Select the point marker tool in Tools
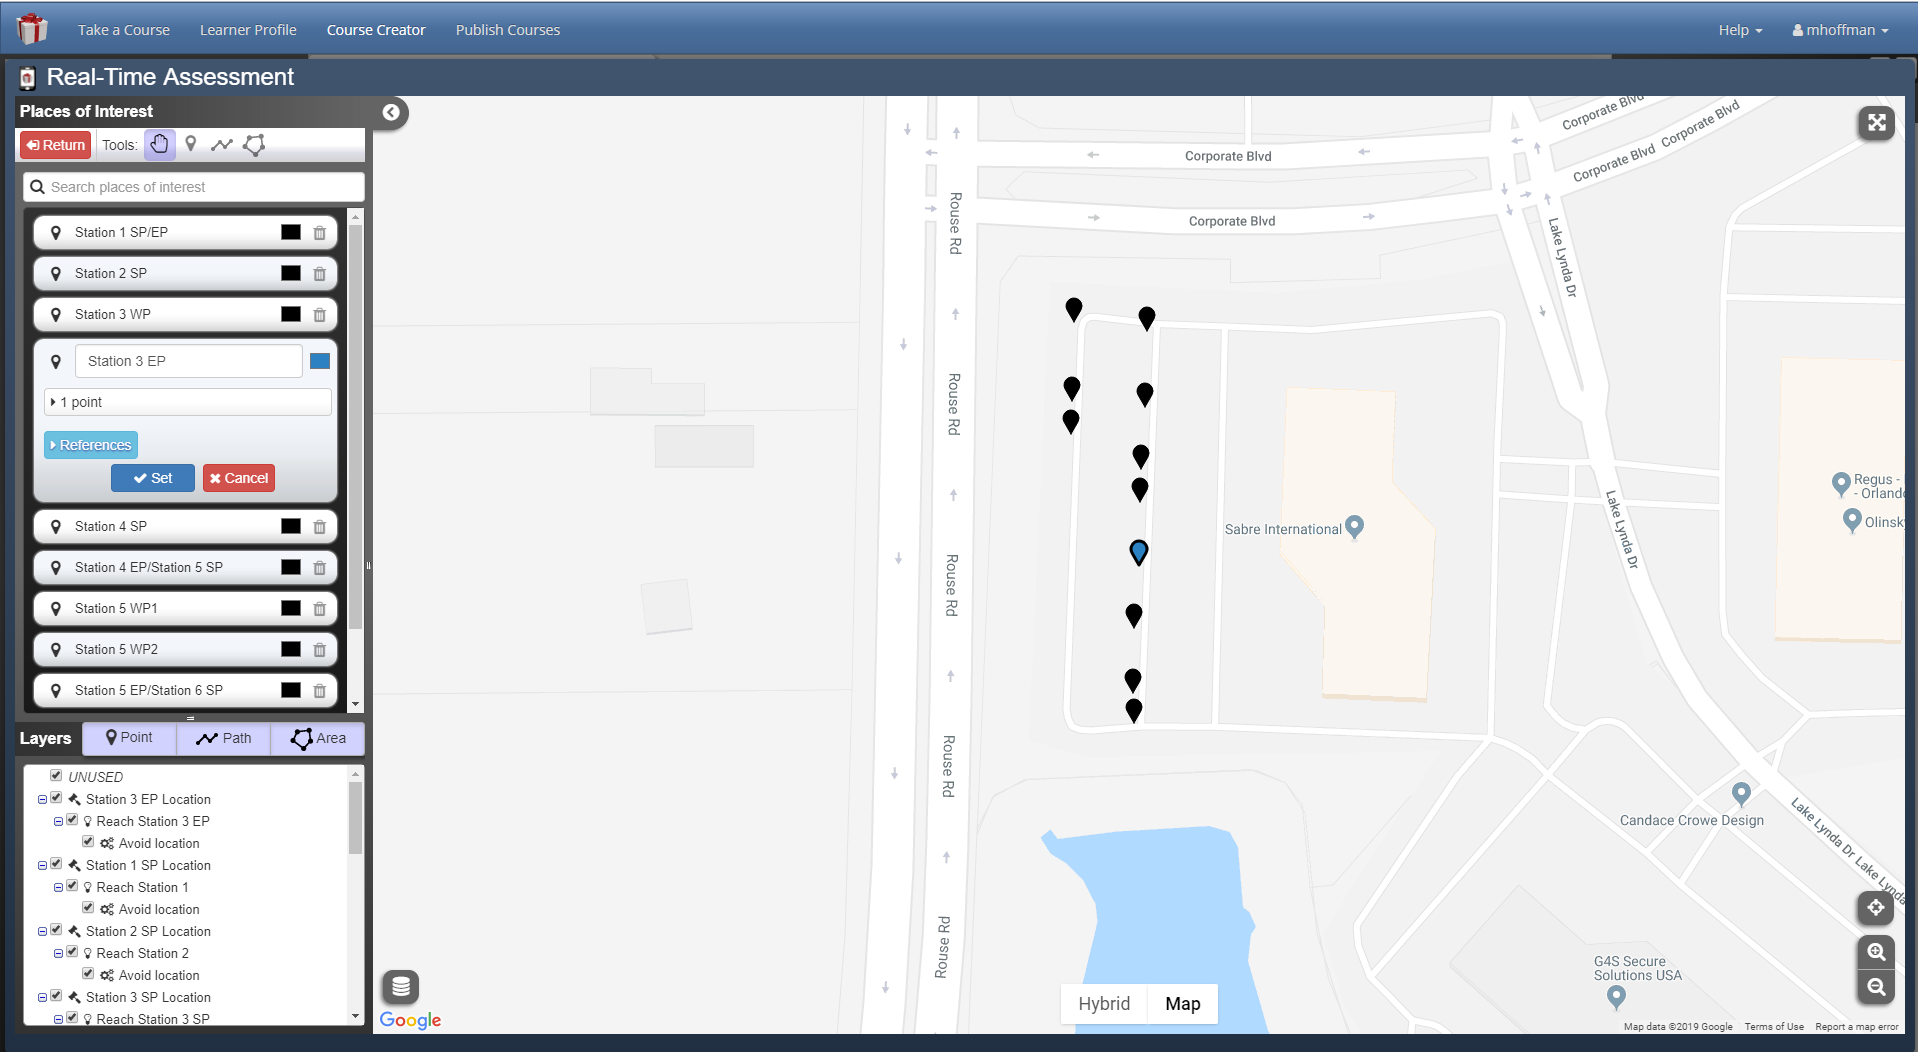This screenshot has width=1918, height=1052. pos(191,144)
